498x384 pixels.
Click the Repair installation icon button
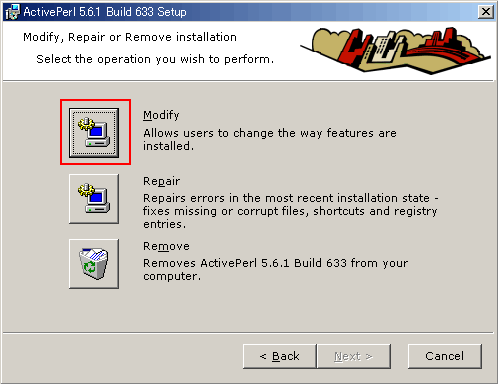pyautogui.click(x=94, y=199)
